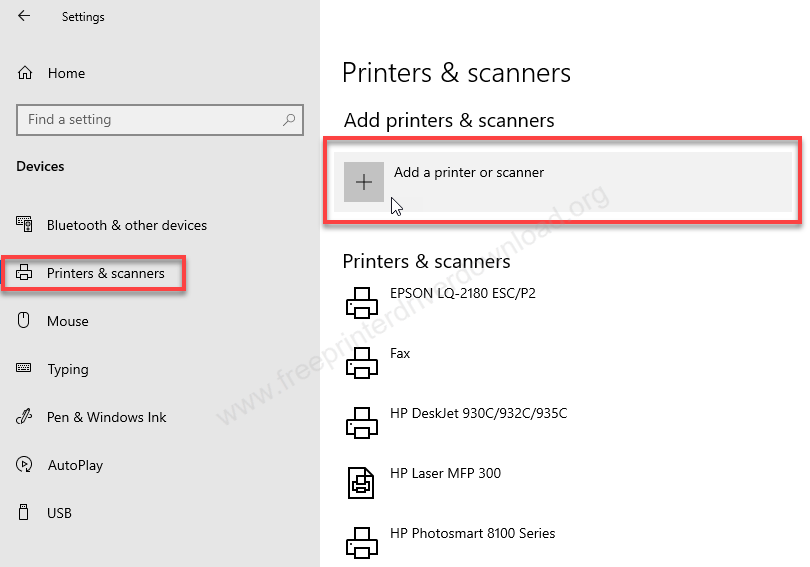Select the EPSON LQ-2180 ESC/P2 printer
The image size is (810, 567).
[x=462, y=294]
